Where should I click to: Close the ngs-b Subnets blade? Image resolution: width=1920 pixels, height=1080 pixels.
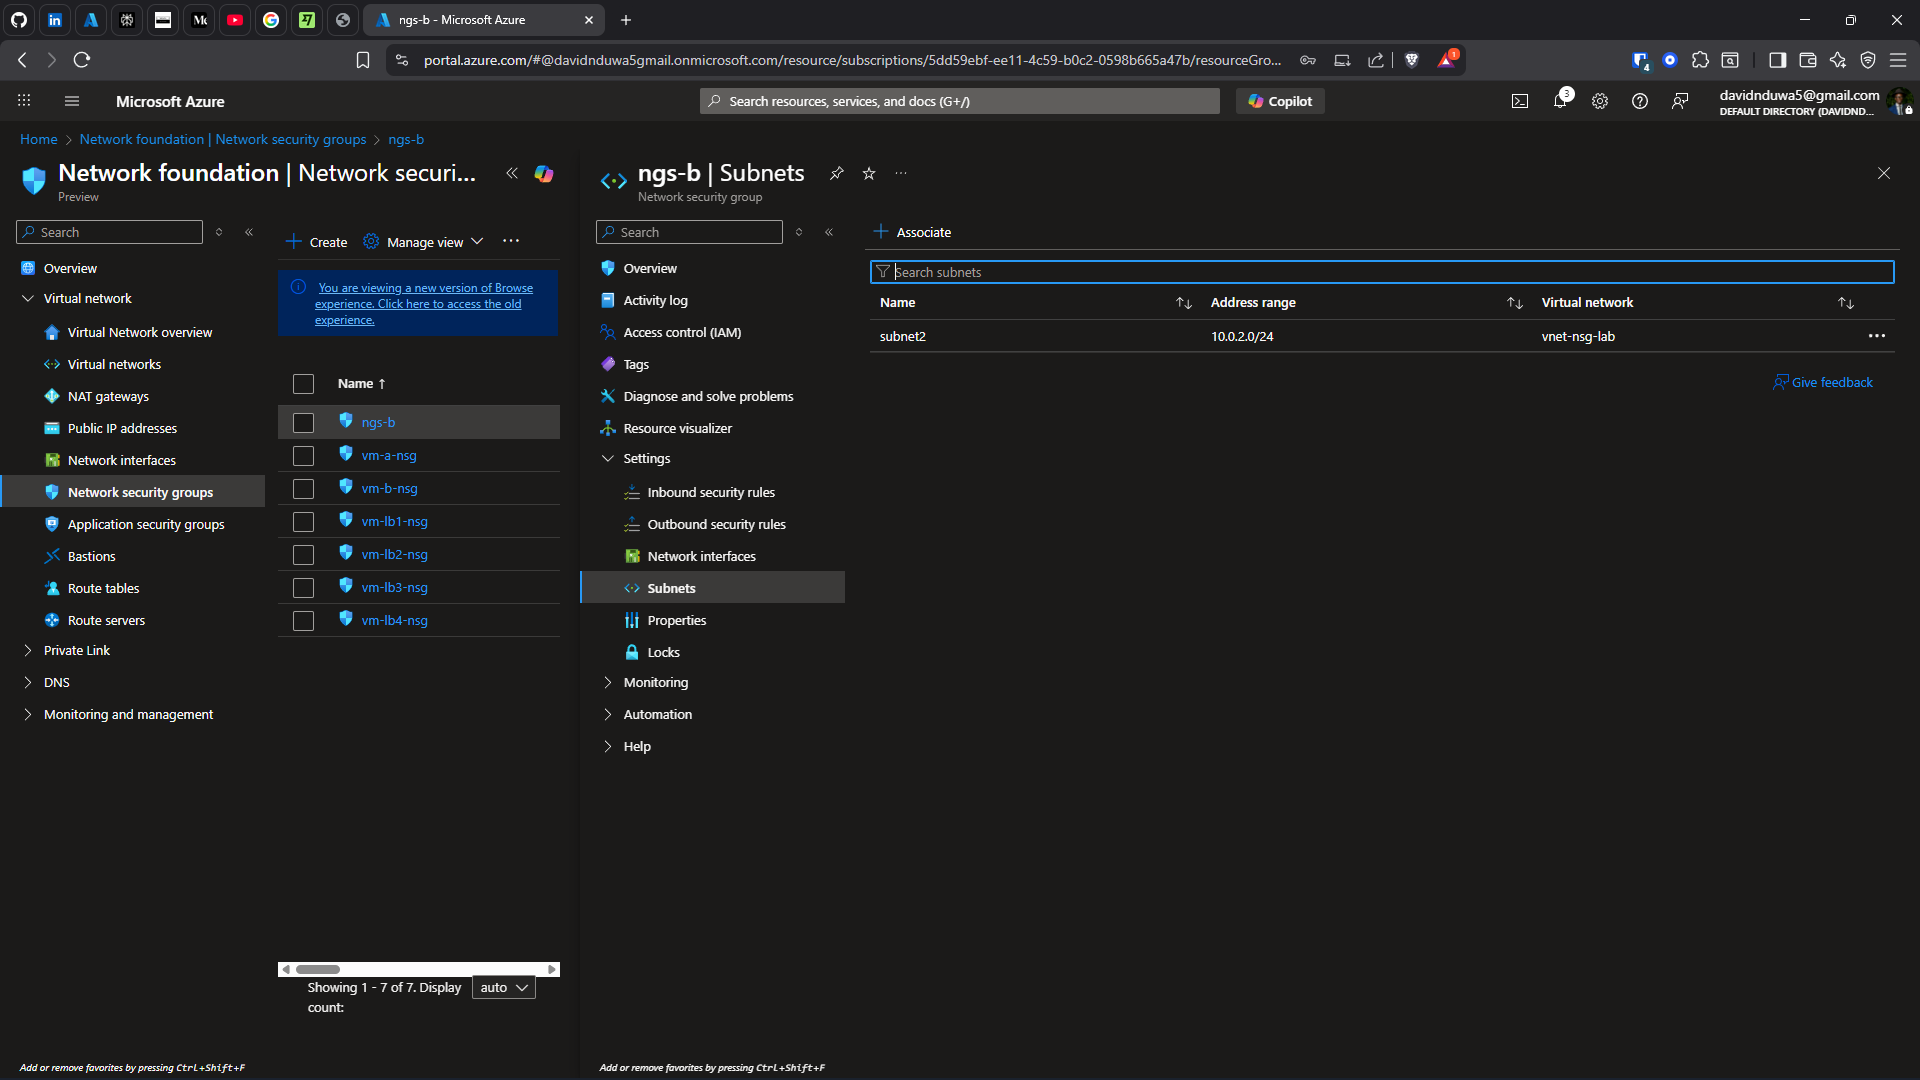[x=1884, y=173]
